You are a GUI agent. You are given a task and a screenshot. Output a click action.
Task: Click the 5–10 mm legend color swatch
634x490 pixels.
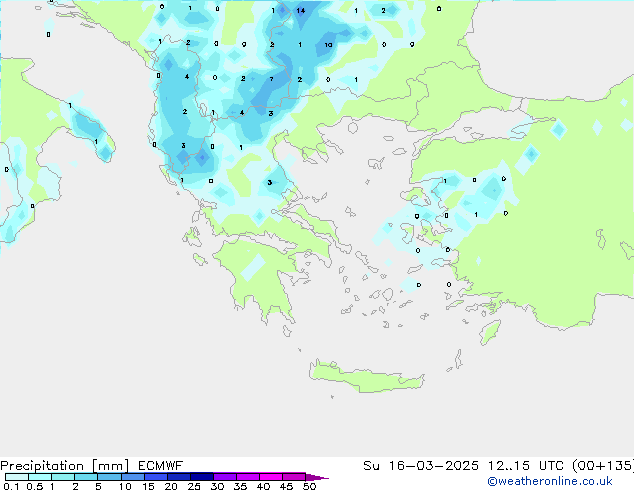click(109, 477)
